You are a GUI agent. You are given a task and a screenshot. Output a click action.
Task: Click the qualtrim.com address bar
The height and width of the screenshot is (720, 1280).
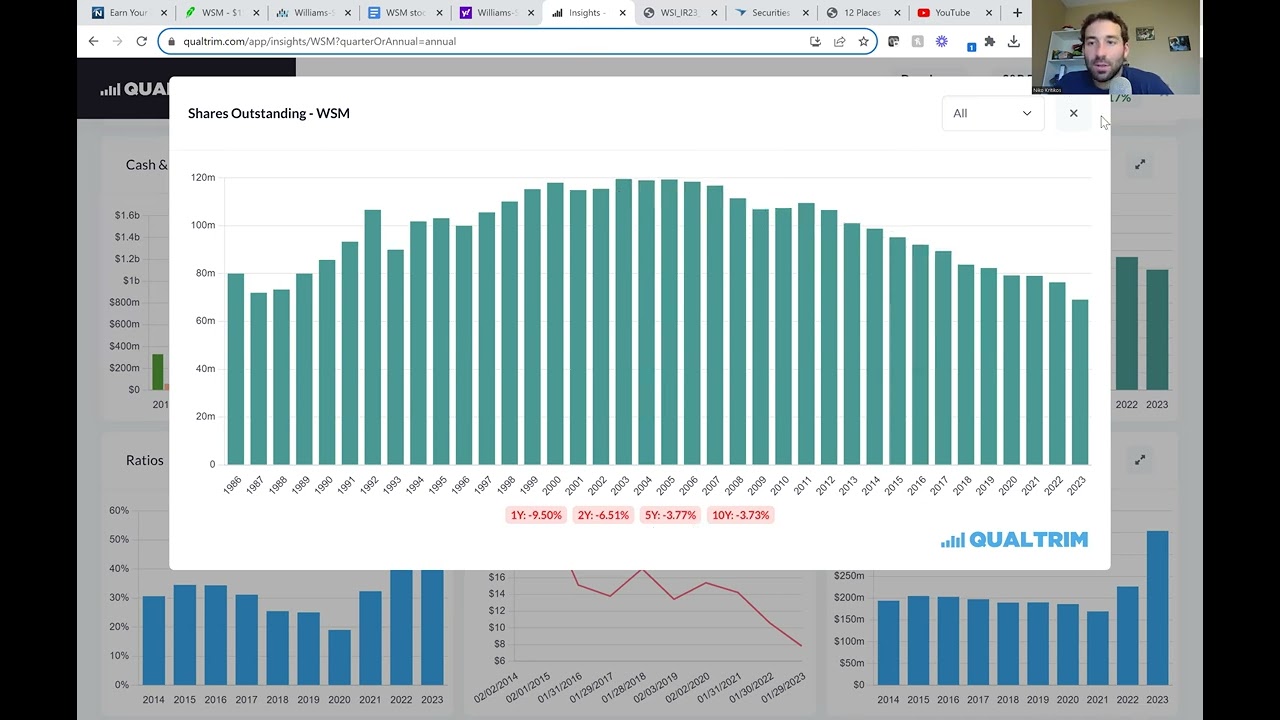point(517,41)
